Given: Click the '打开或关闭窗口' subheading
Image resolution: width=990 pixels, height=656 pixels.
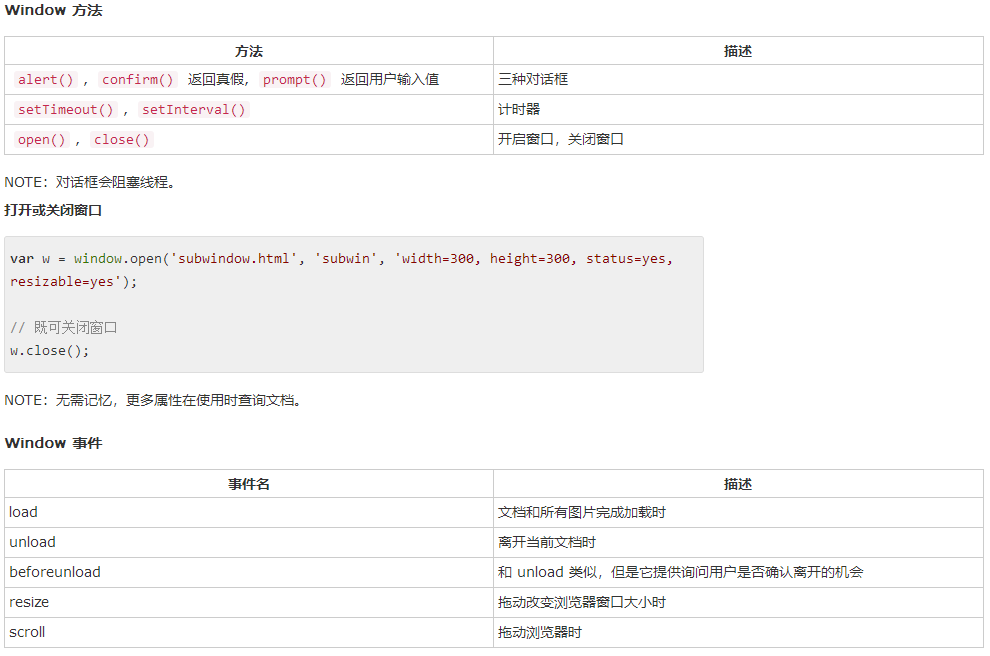Looking at the screenshot, I should 53,210.
